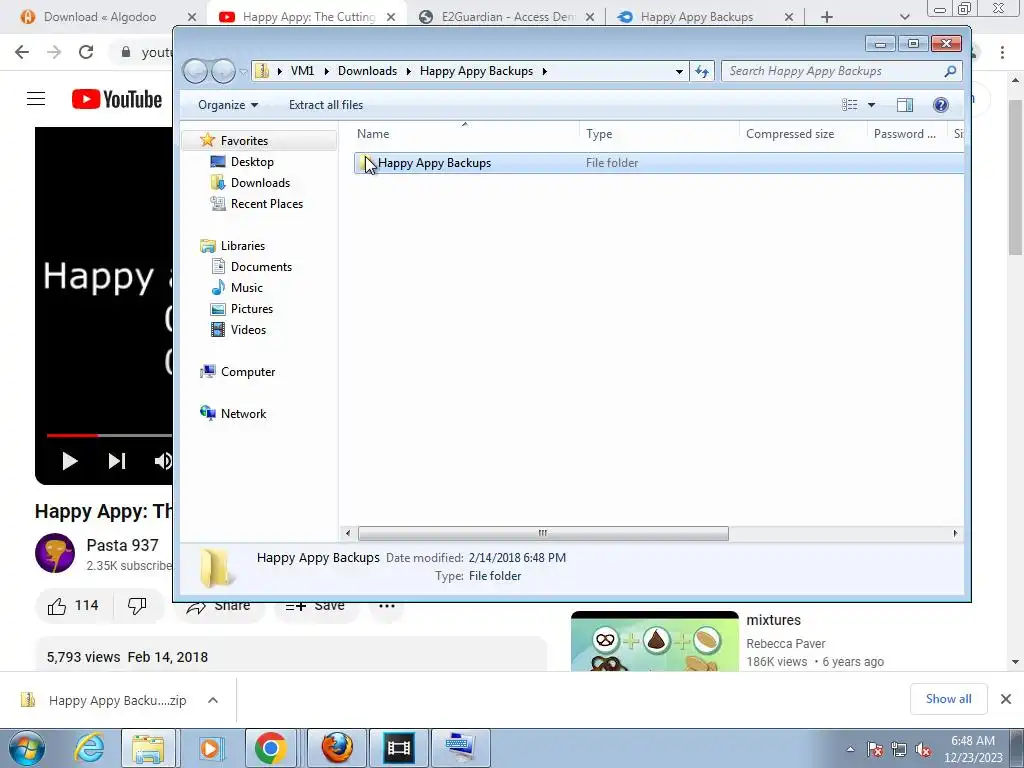Select Downloads in the address breadcrumb

[367, 71]
